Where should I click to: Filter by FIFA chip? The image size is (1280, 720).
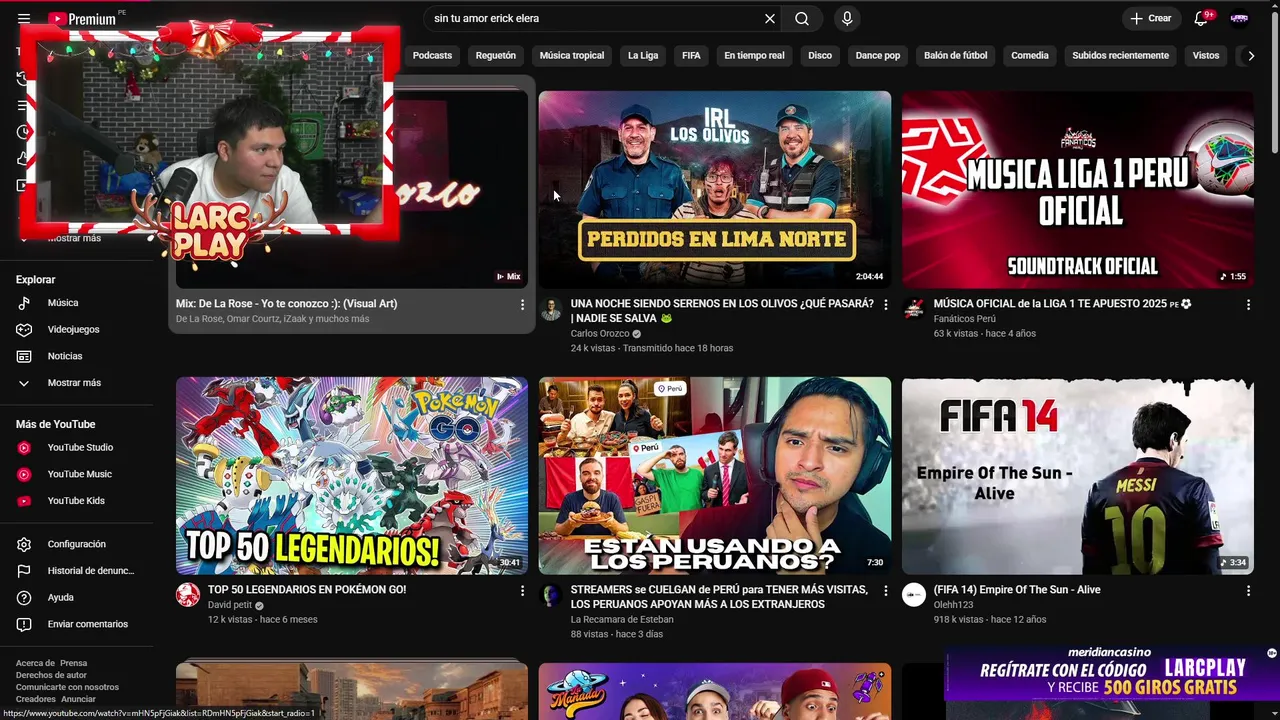[691, 55]
